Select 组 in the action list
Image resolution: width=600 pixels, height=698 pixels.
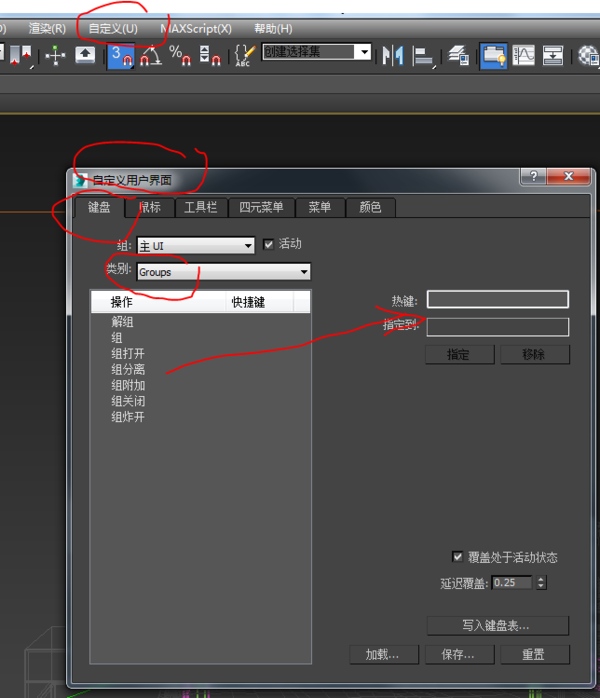pos(117,338)
